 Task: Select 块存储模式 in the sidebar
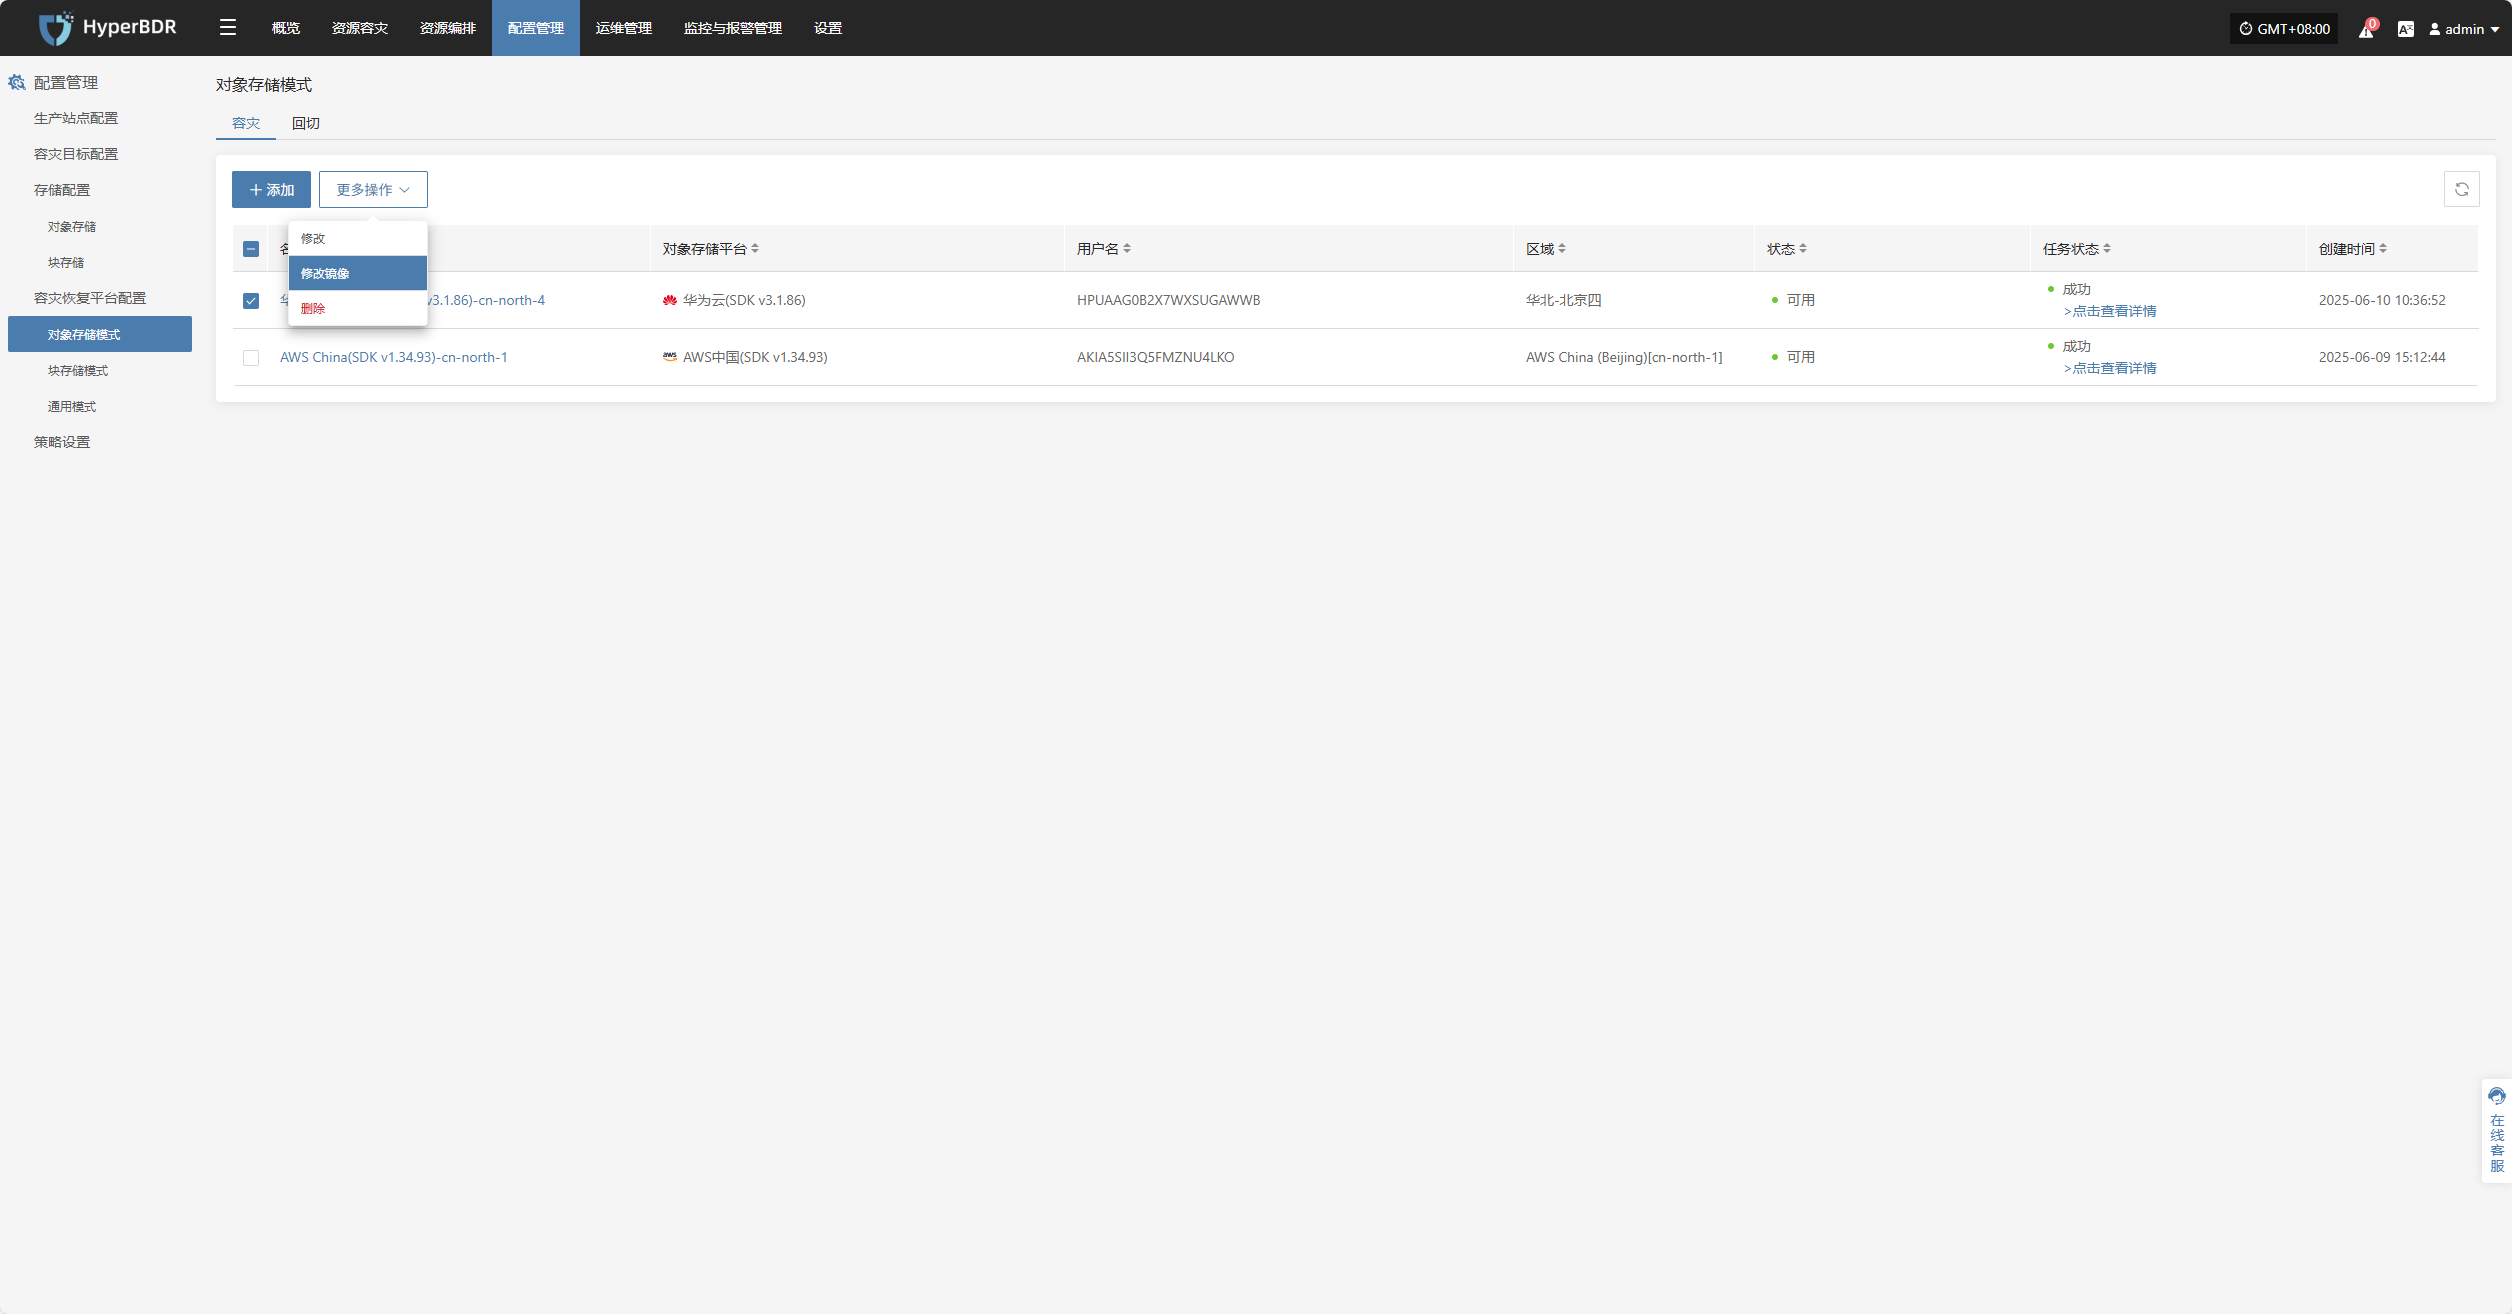pyautogui.click(x=78, y=371)
